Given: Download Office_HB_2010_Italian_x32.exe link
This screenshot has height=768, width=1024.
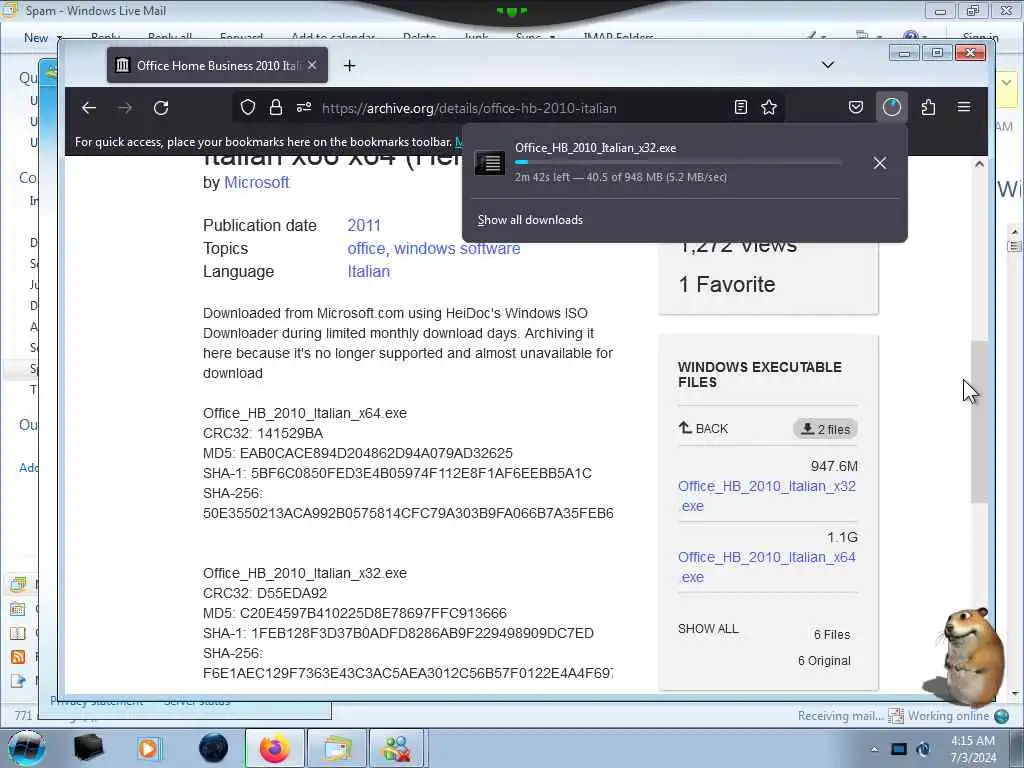Looking at the screenshot, I should pyautogui.click(x=767, y=496).
